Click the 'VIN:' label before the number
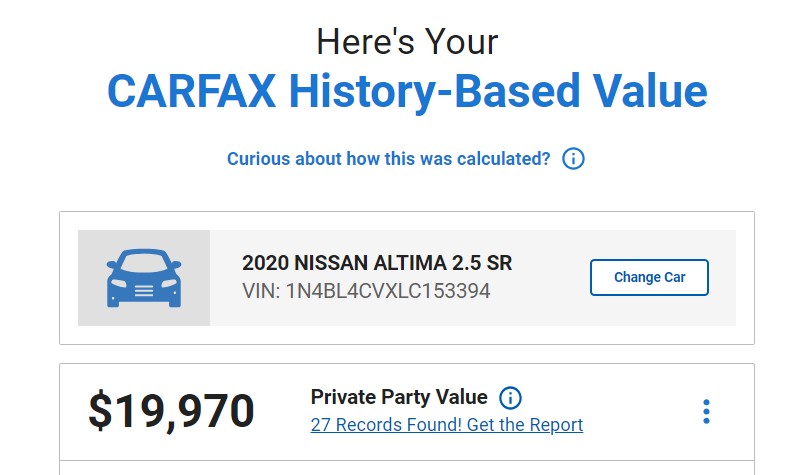The width and height of the screenshot is (808, 475). tap(261, 291)
